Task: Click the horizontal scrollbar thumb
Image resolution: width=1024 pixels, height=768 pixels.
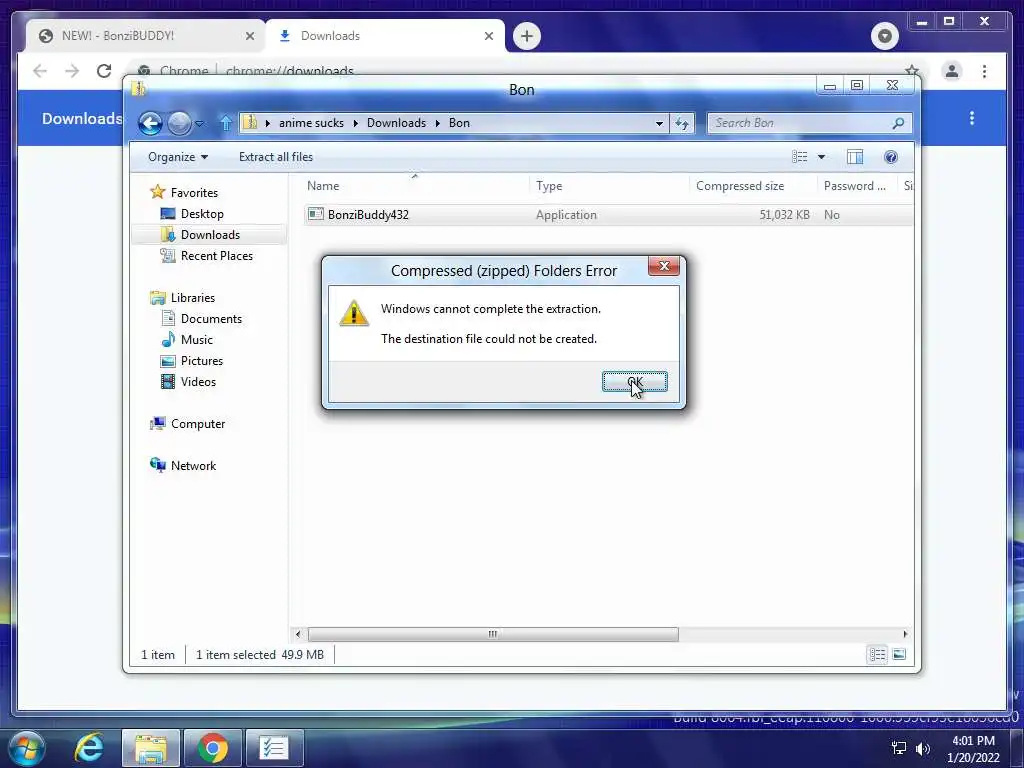Action: 493,634
